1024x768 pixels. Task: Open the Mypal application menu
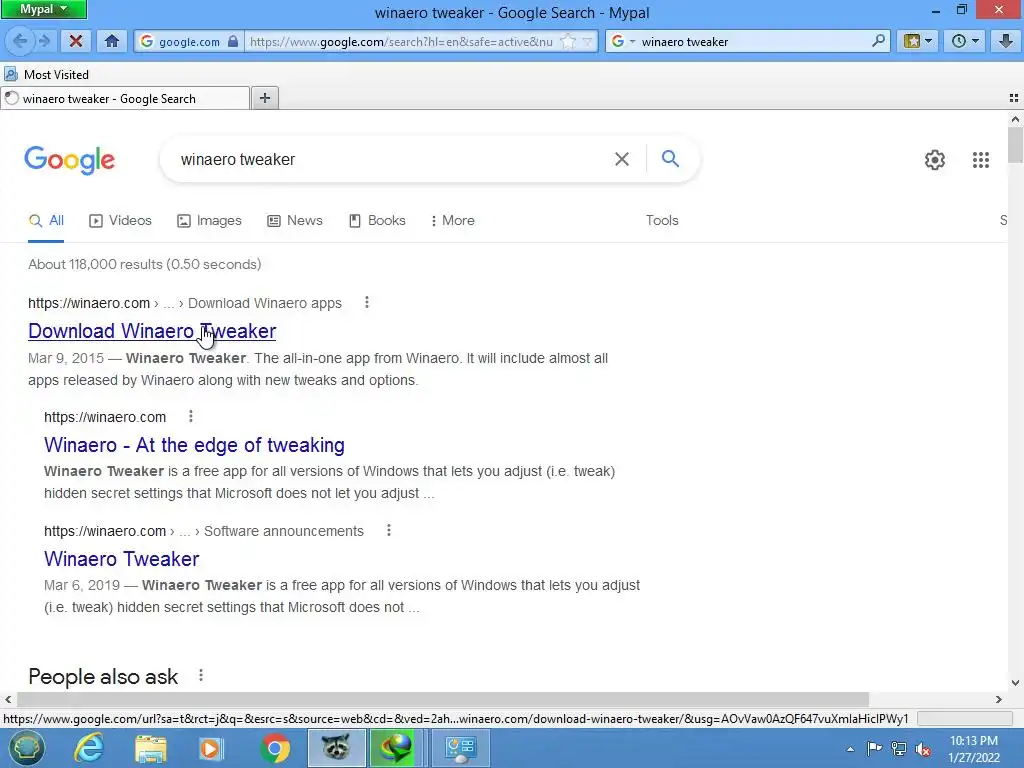pyautogui.click(x=43, y=9)
